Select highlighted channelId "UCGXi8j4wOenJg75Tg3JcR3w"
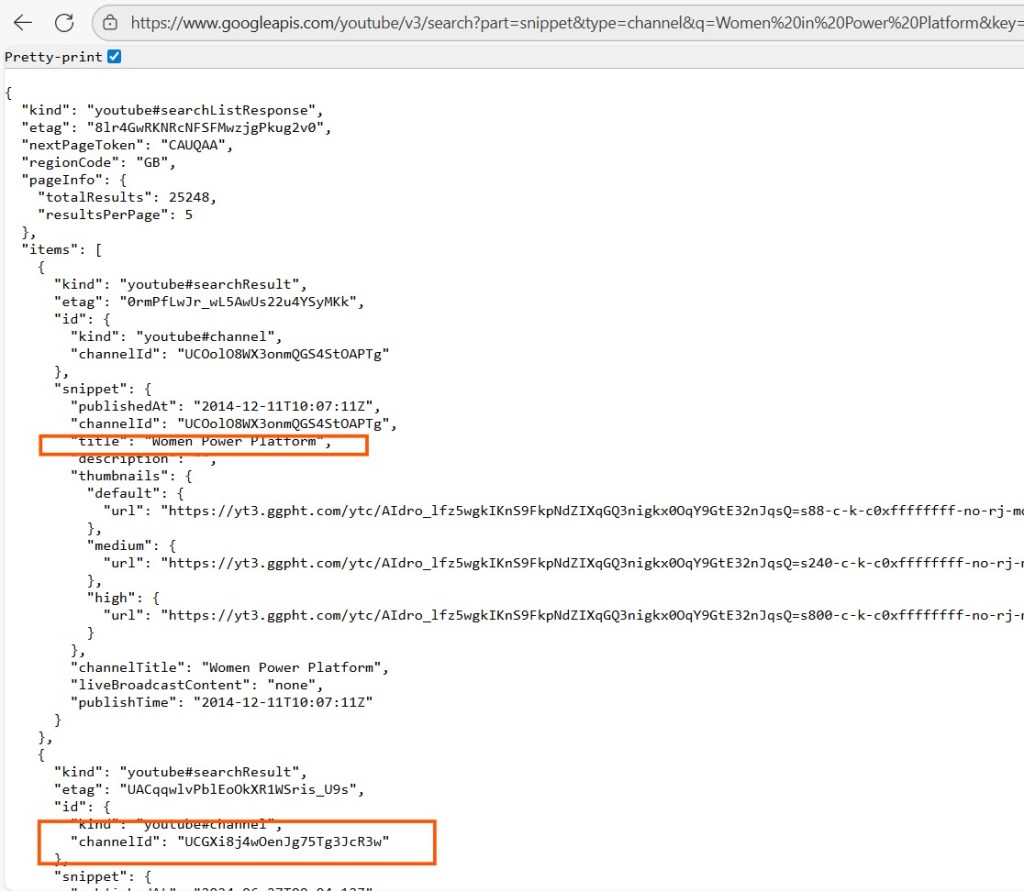Screen dimensions: 1024x891 pos(282,842)
